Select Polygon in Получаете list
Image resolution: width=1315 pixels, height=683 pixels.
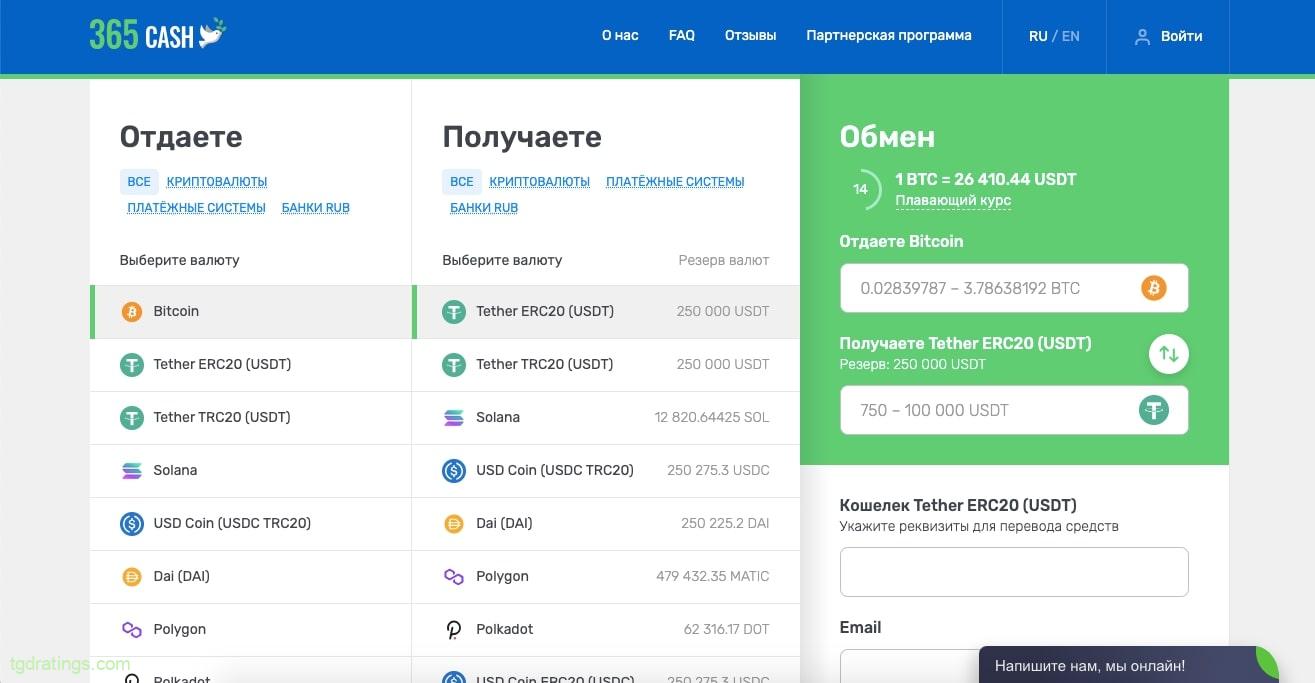606,577
